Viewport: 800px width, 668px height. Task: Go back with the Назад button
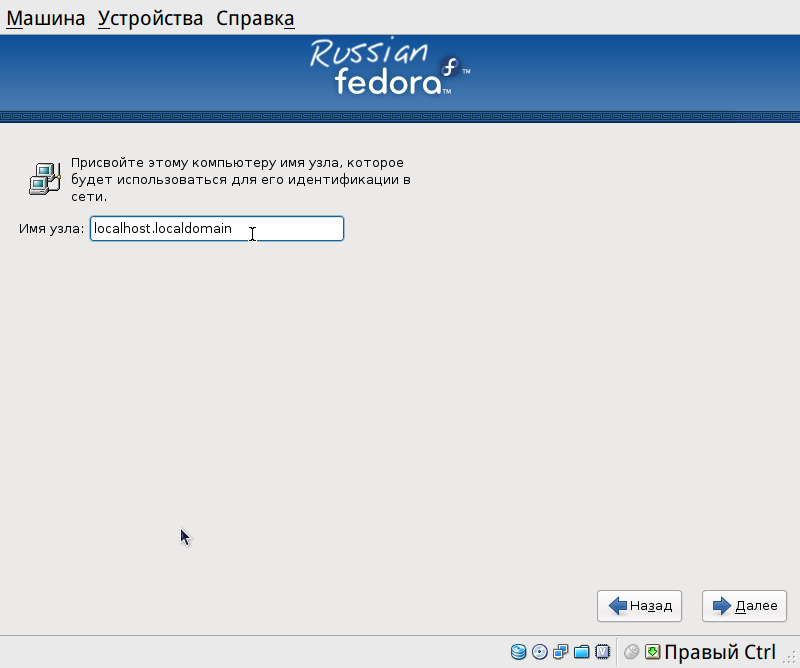[x=639, y=606]
